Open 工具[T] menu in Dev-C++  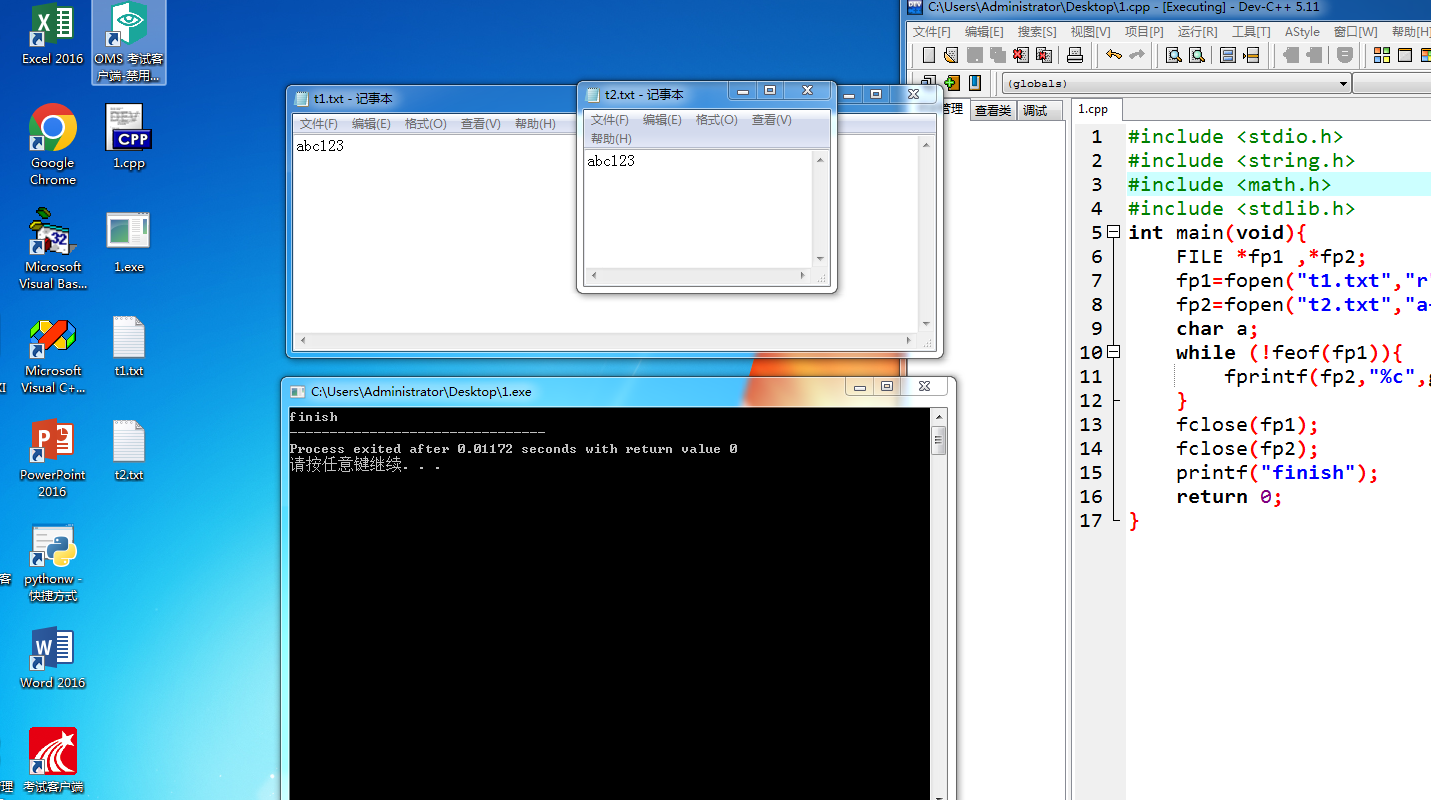[x=1251, y=32]
